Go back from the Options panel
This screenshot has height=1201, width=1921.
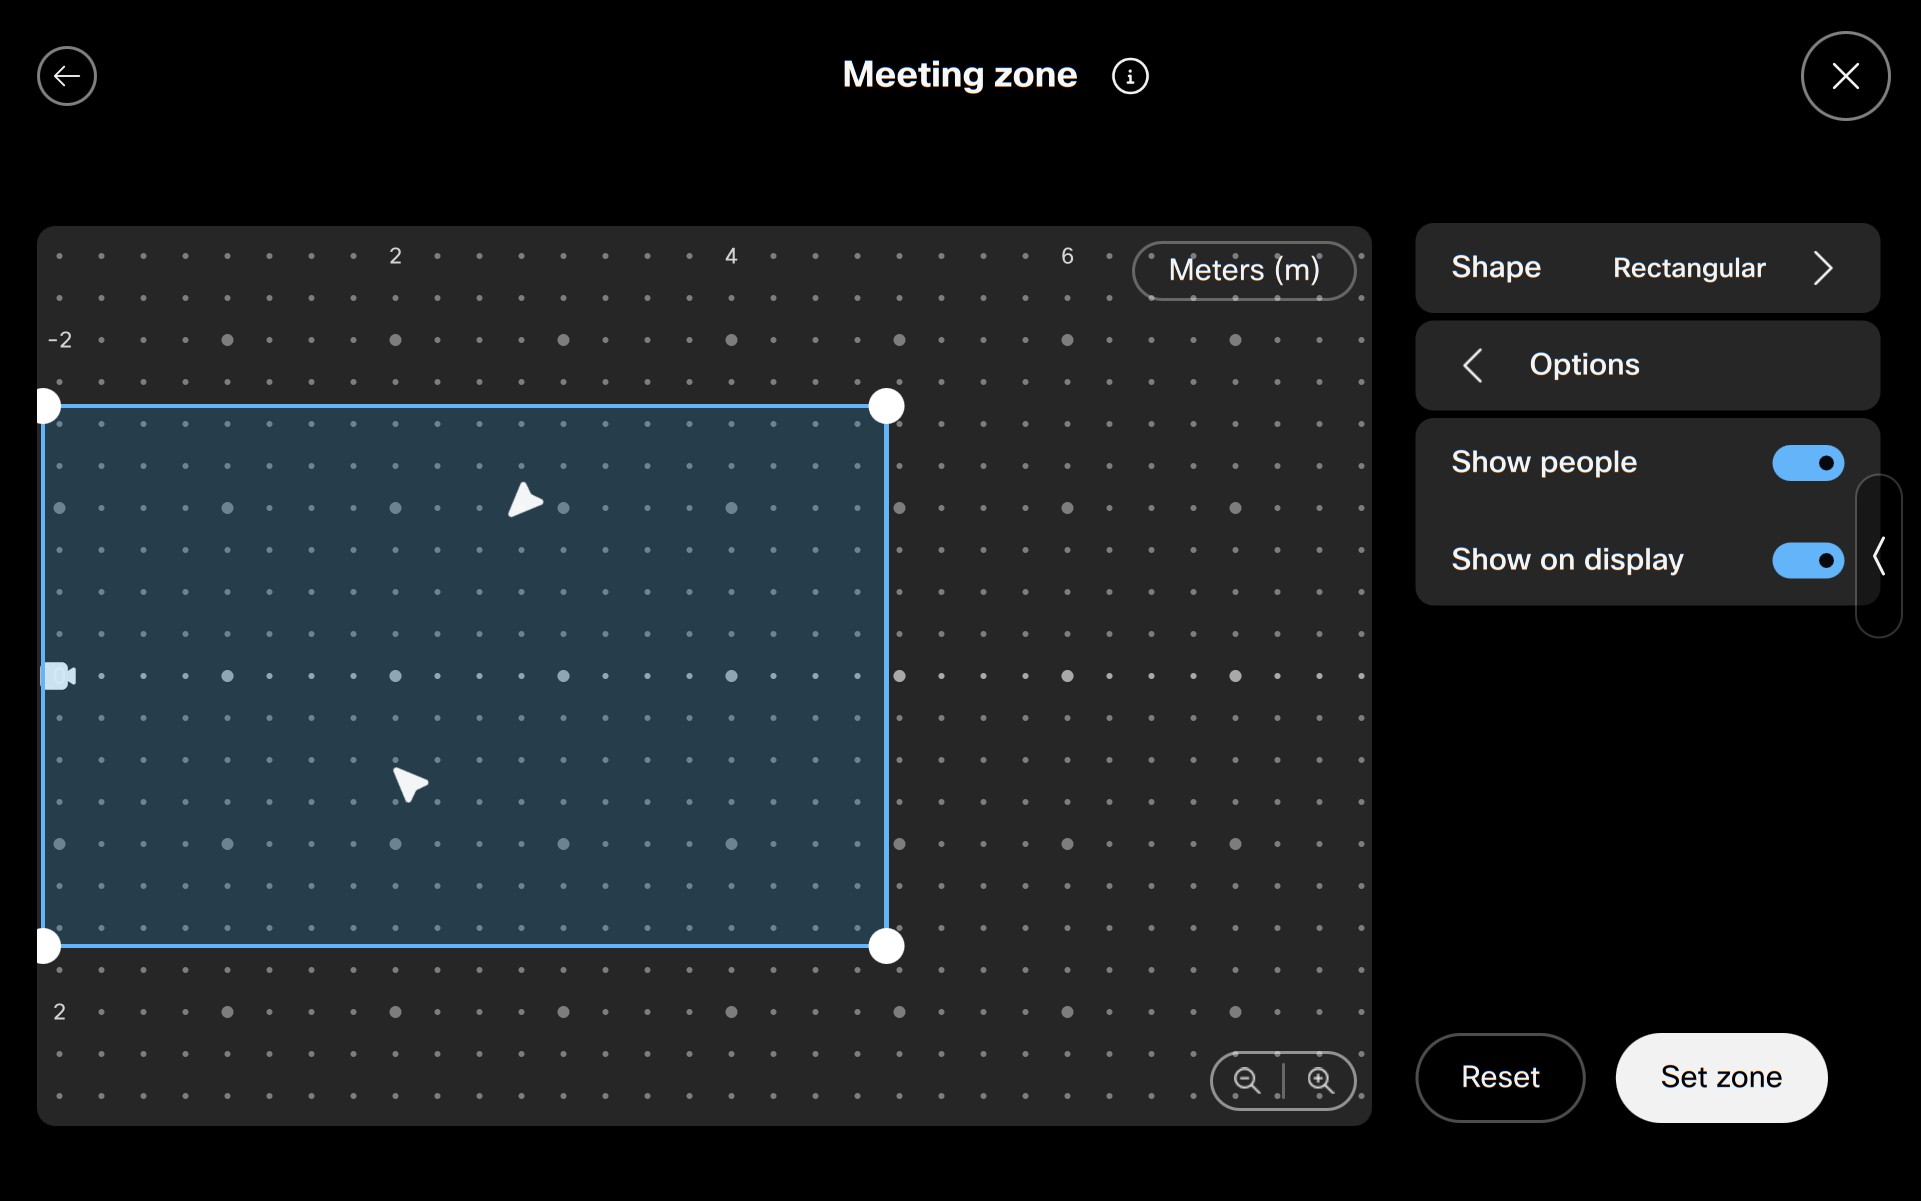tap(1473, 364)
